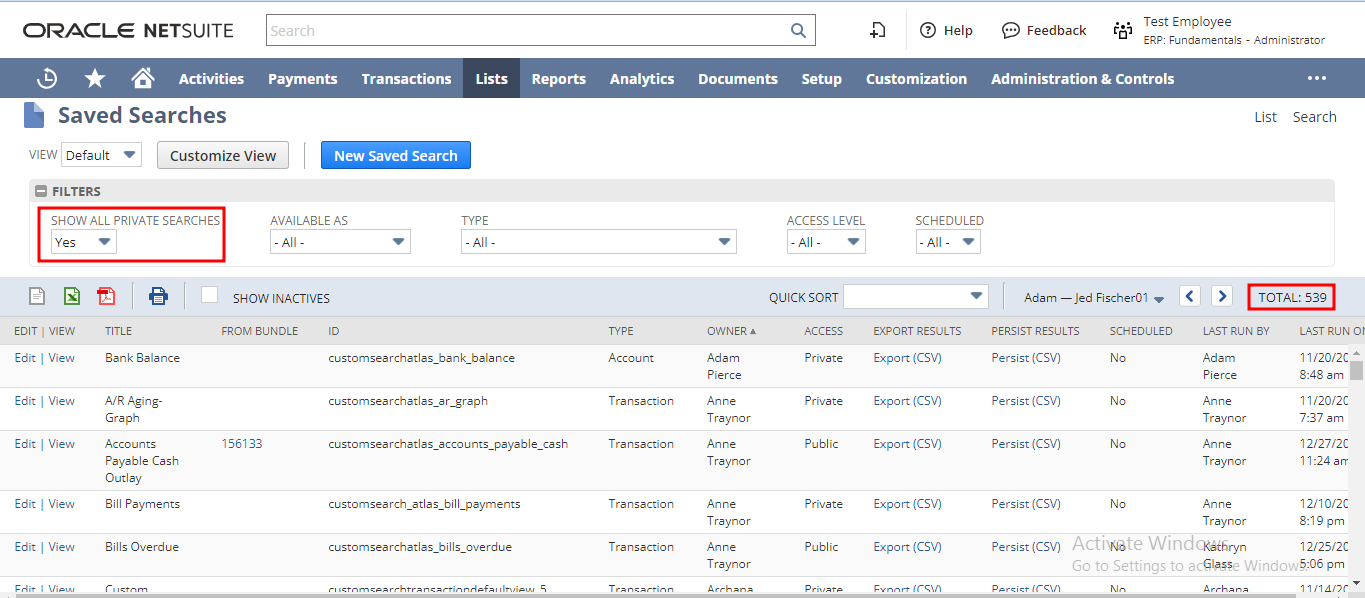Expand the Type filter dropdown
This screenshot has height=598, width=1365.
pos(598,242)
